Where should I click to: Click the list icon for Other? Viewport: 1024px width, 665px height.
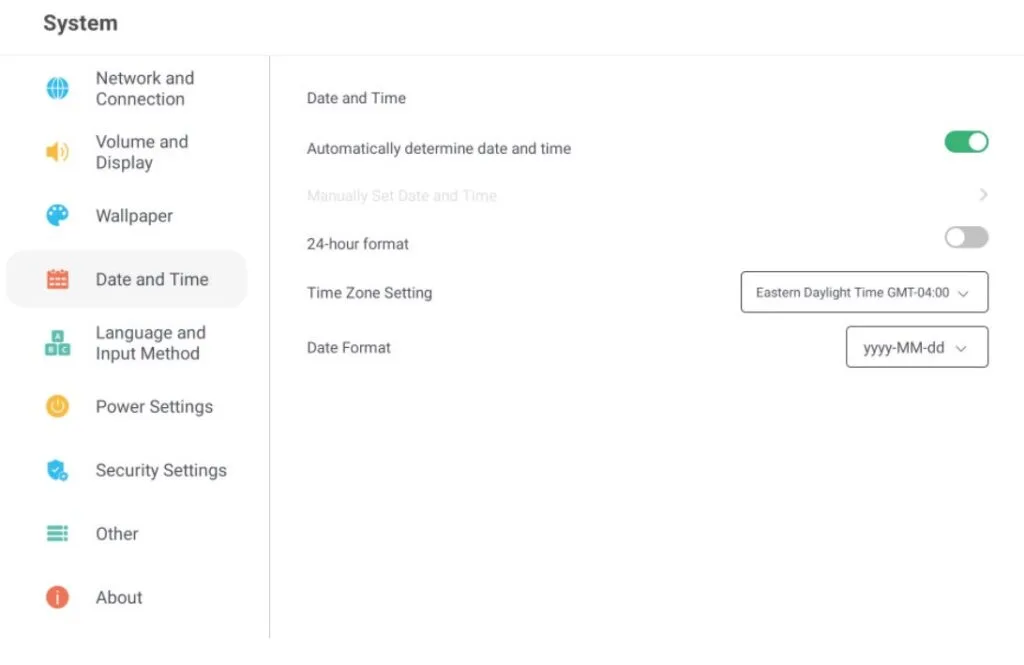57,533
